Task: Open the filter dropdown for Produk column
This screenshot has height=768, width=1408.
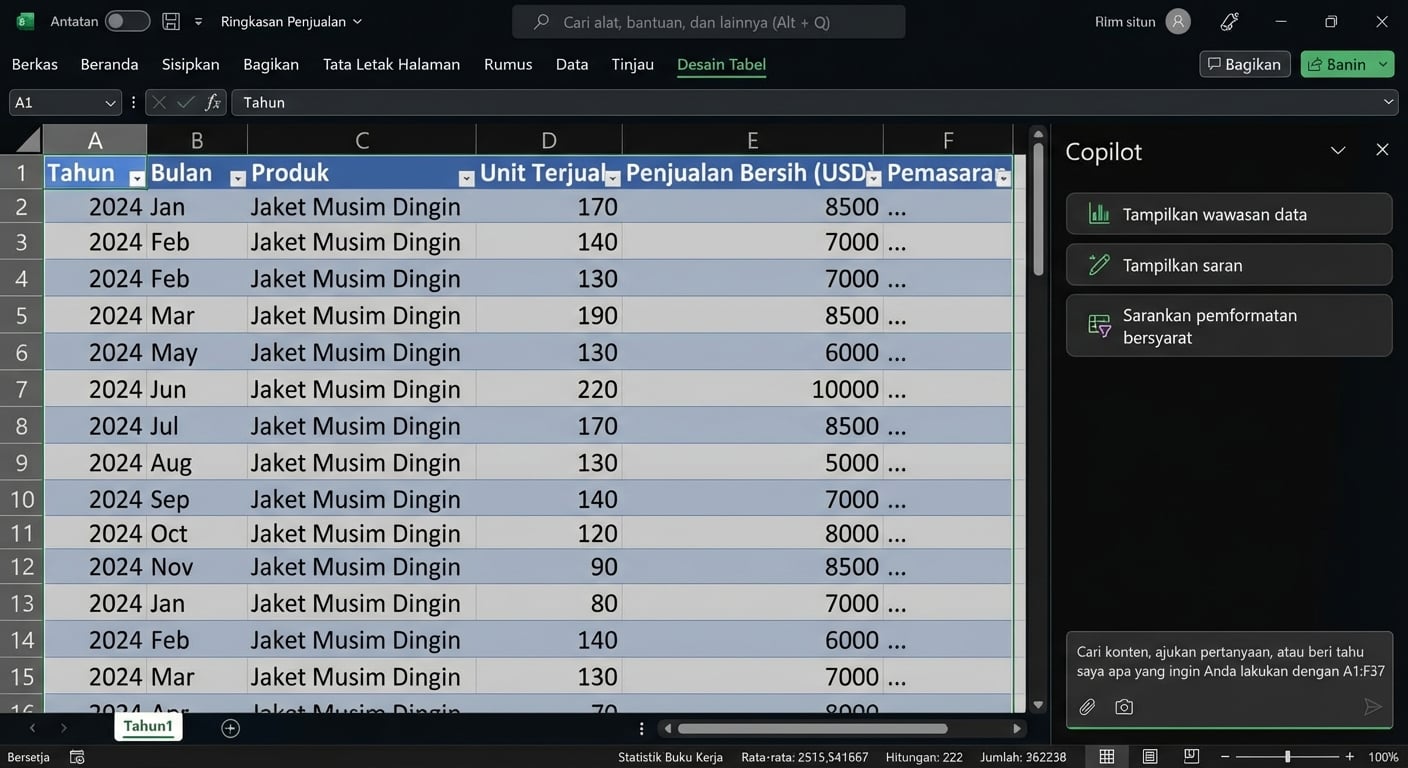Action: pyautogui.click(x=466, y=177)
